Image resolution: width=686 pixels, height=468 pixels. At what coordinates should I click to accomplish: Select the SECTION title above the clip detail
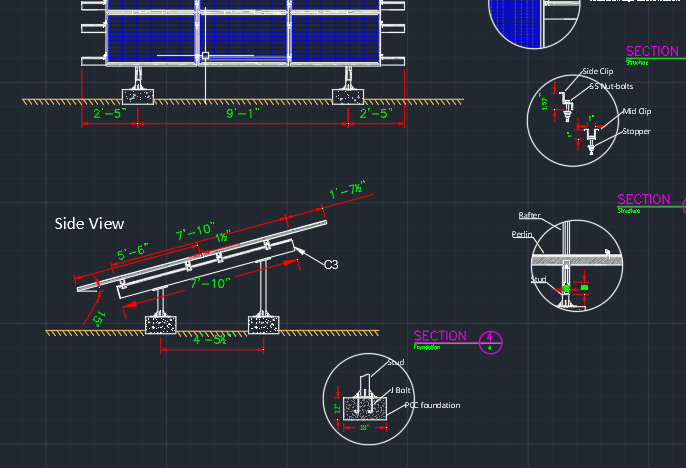(x=652, y=51)
